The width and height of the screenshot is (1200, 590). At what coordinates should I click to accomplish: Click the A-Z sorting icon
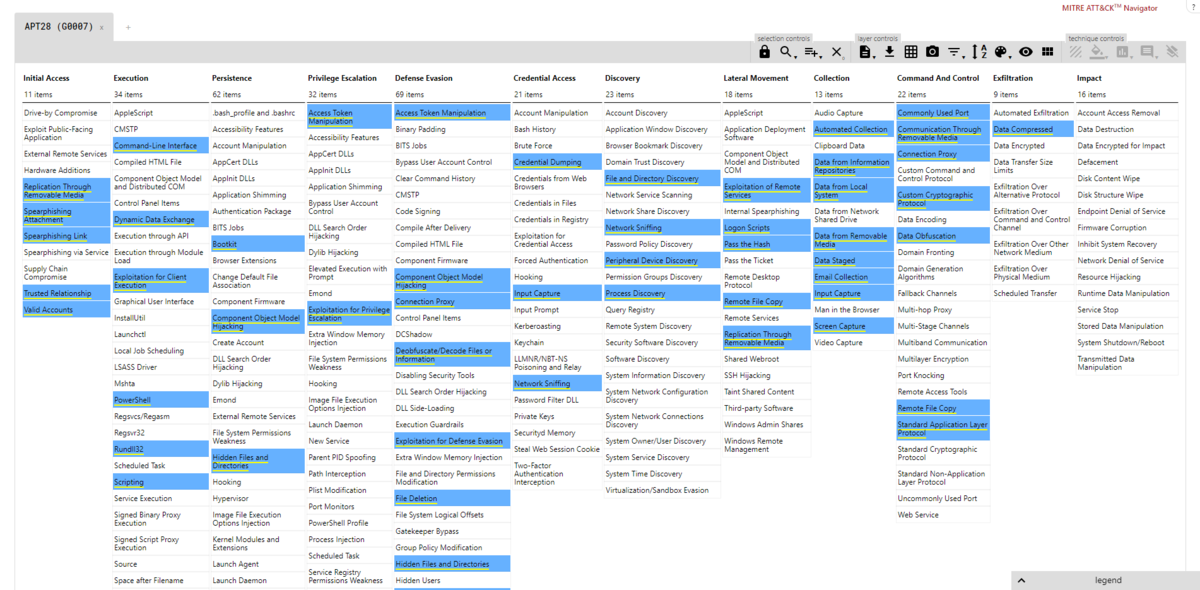(x=980, y=52)
